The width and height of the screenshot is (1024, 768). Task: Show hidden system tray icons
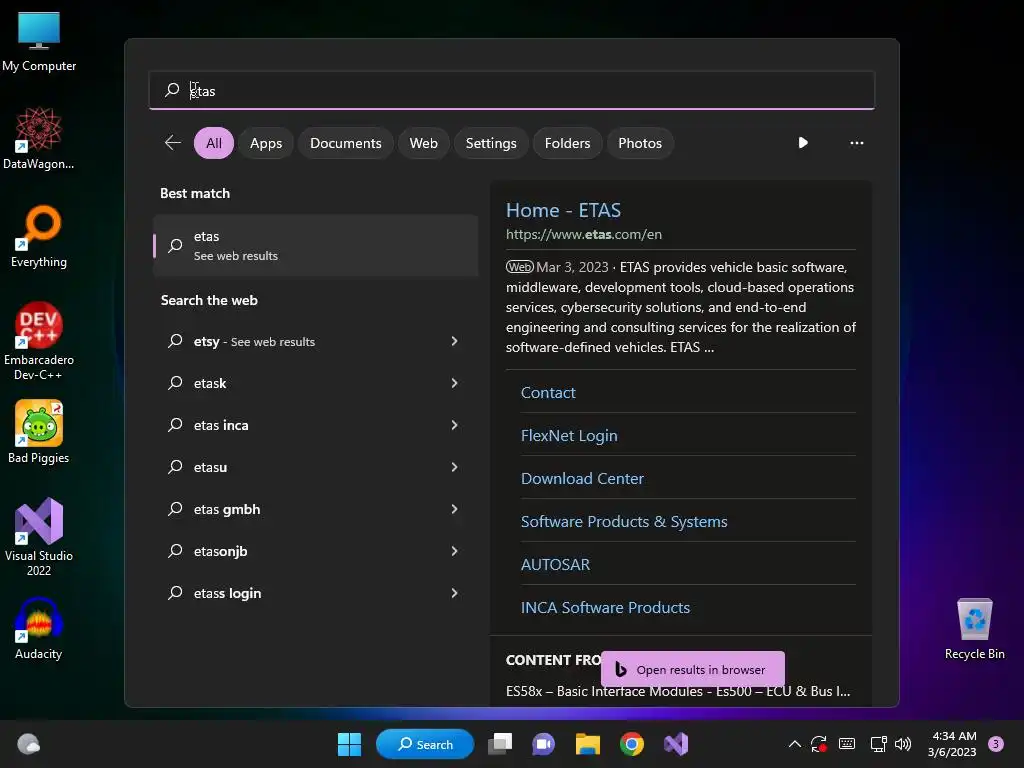pyautogui.click(x=795, y=744)
